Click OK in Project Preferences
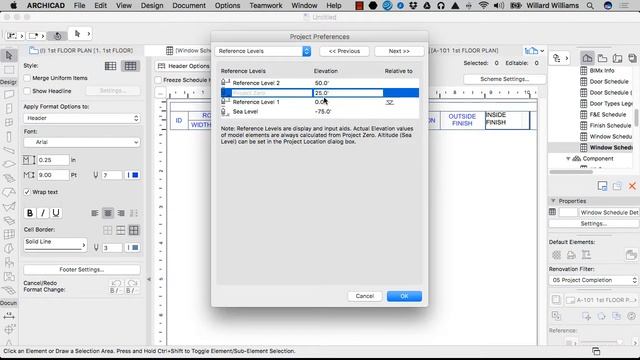The image size is (640, 360). click(x=404, y=296)
